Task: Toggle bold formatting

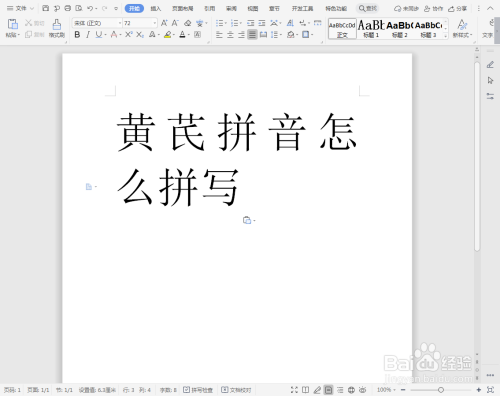Action: tap(77, 34)
